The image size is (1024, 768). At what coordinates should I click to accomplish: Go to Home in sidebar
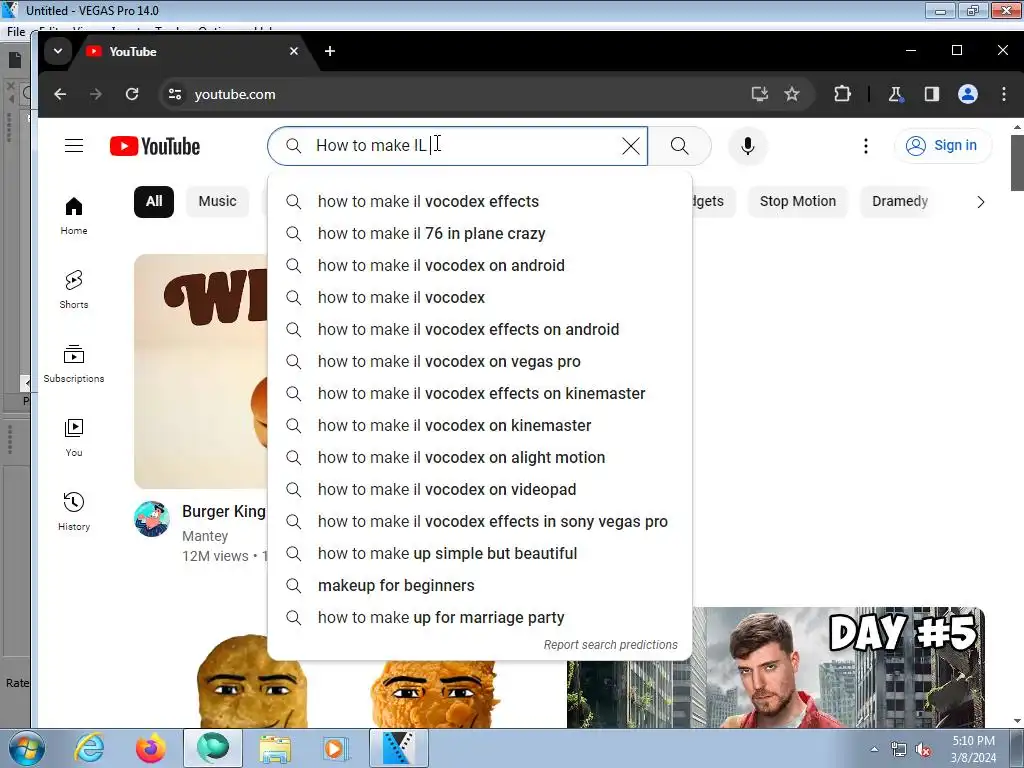[74, 216]
